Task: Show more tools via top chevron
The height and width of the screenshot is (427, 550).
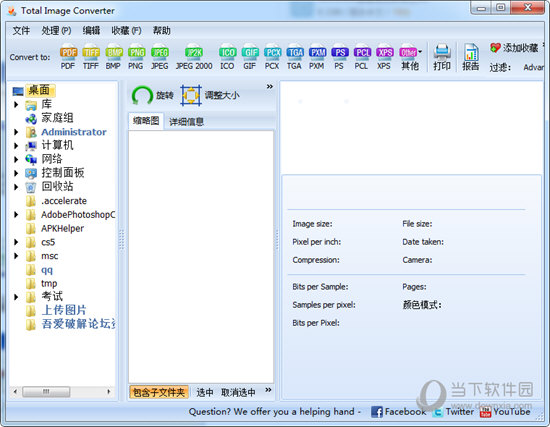Action: (269, 86)
